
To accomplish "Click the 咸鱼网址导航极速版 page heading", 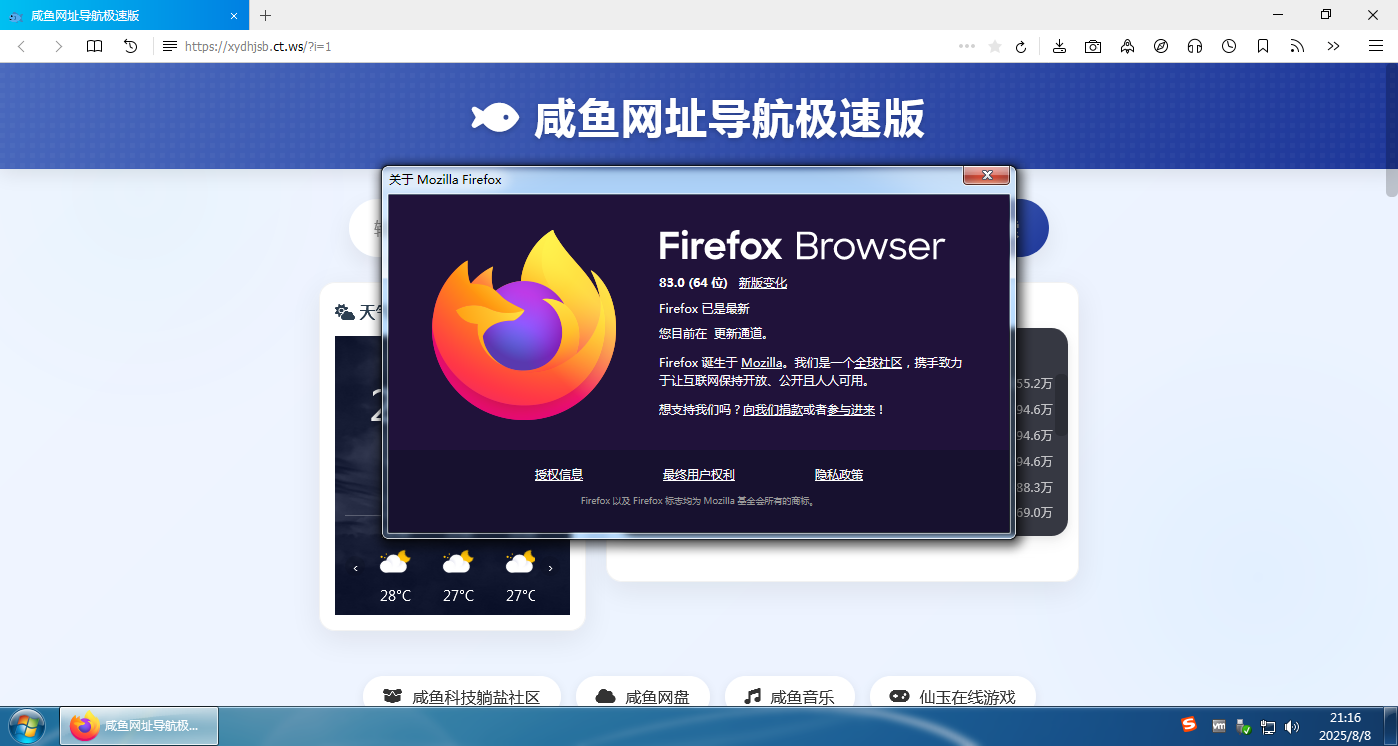I will point(729,119).
